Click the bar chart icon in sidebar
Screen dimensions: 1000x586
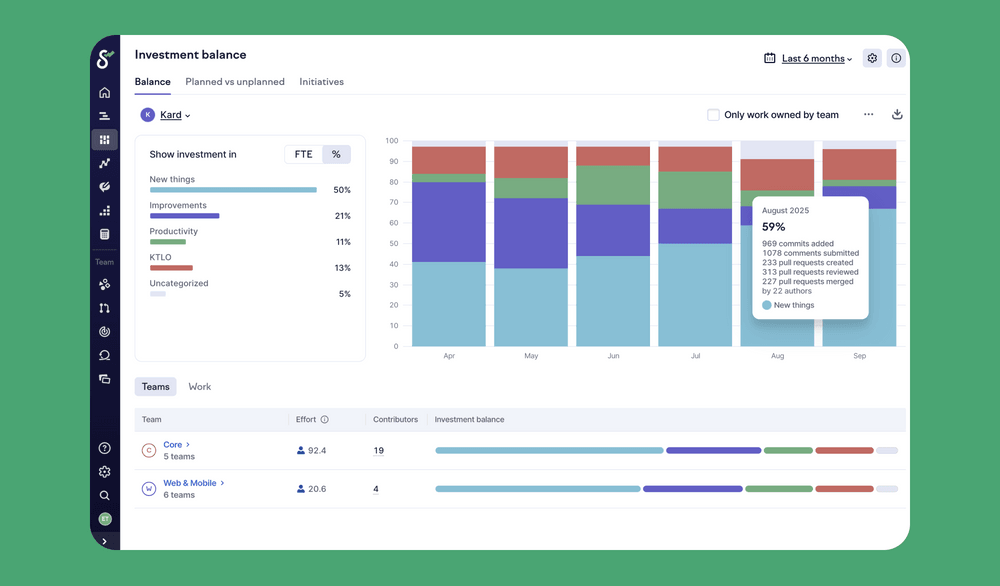[104, 115]
